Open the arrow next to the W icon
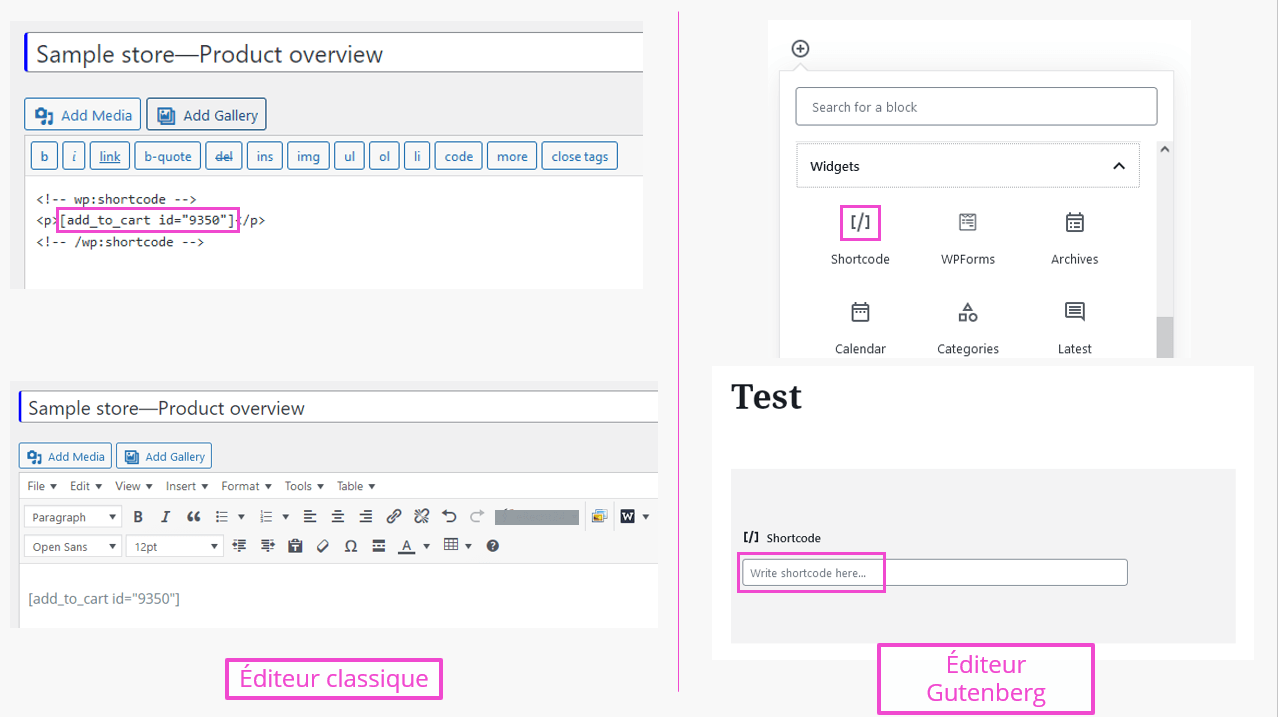The width and height of the screenshot is (1278, 717). point(646,517)
